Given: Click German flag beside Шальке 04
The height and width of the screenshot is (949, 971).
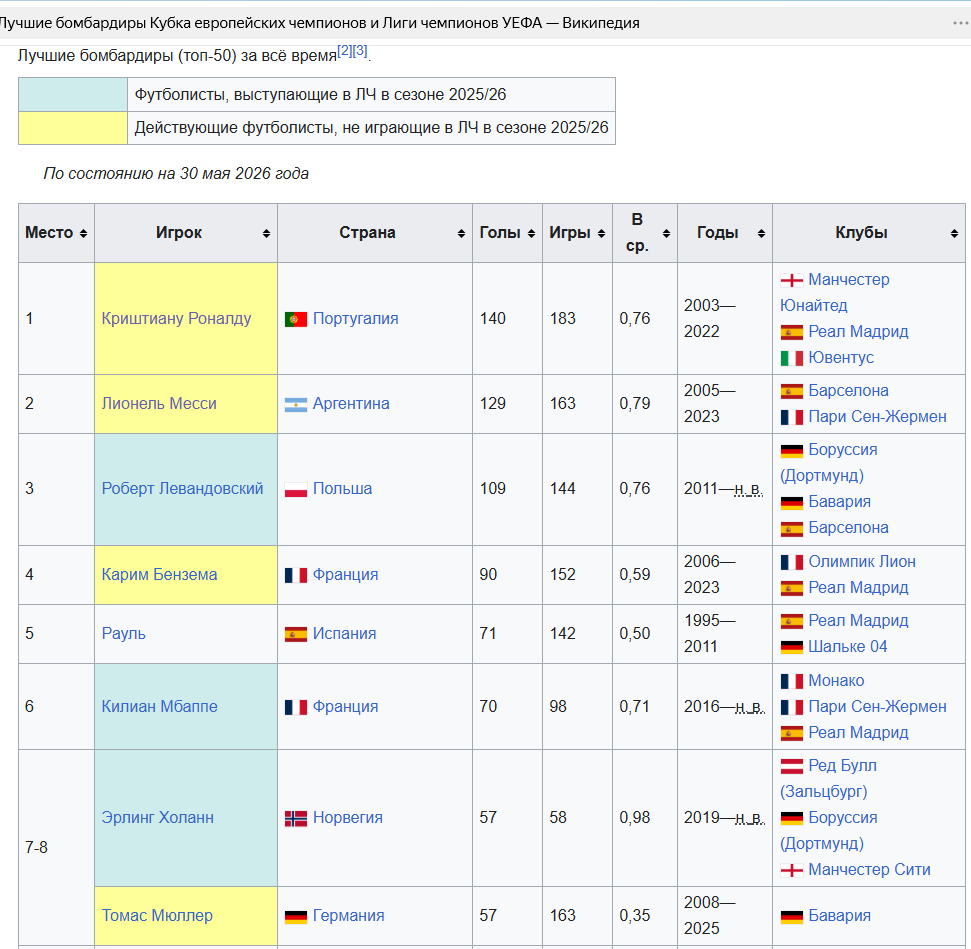Looking at the screenshot, I should coord(791,648).
